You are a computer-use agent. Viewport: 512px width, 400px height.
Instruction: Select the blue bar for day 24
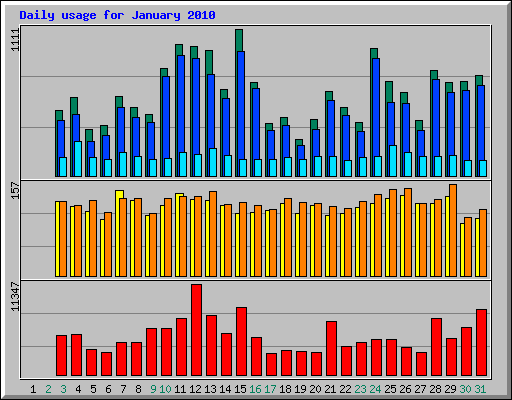[x=376, y=107]
